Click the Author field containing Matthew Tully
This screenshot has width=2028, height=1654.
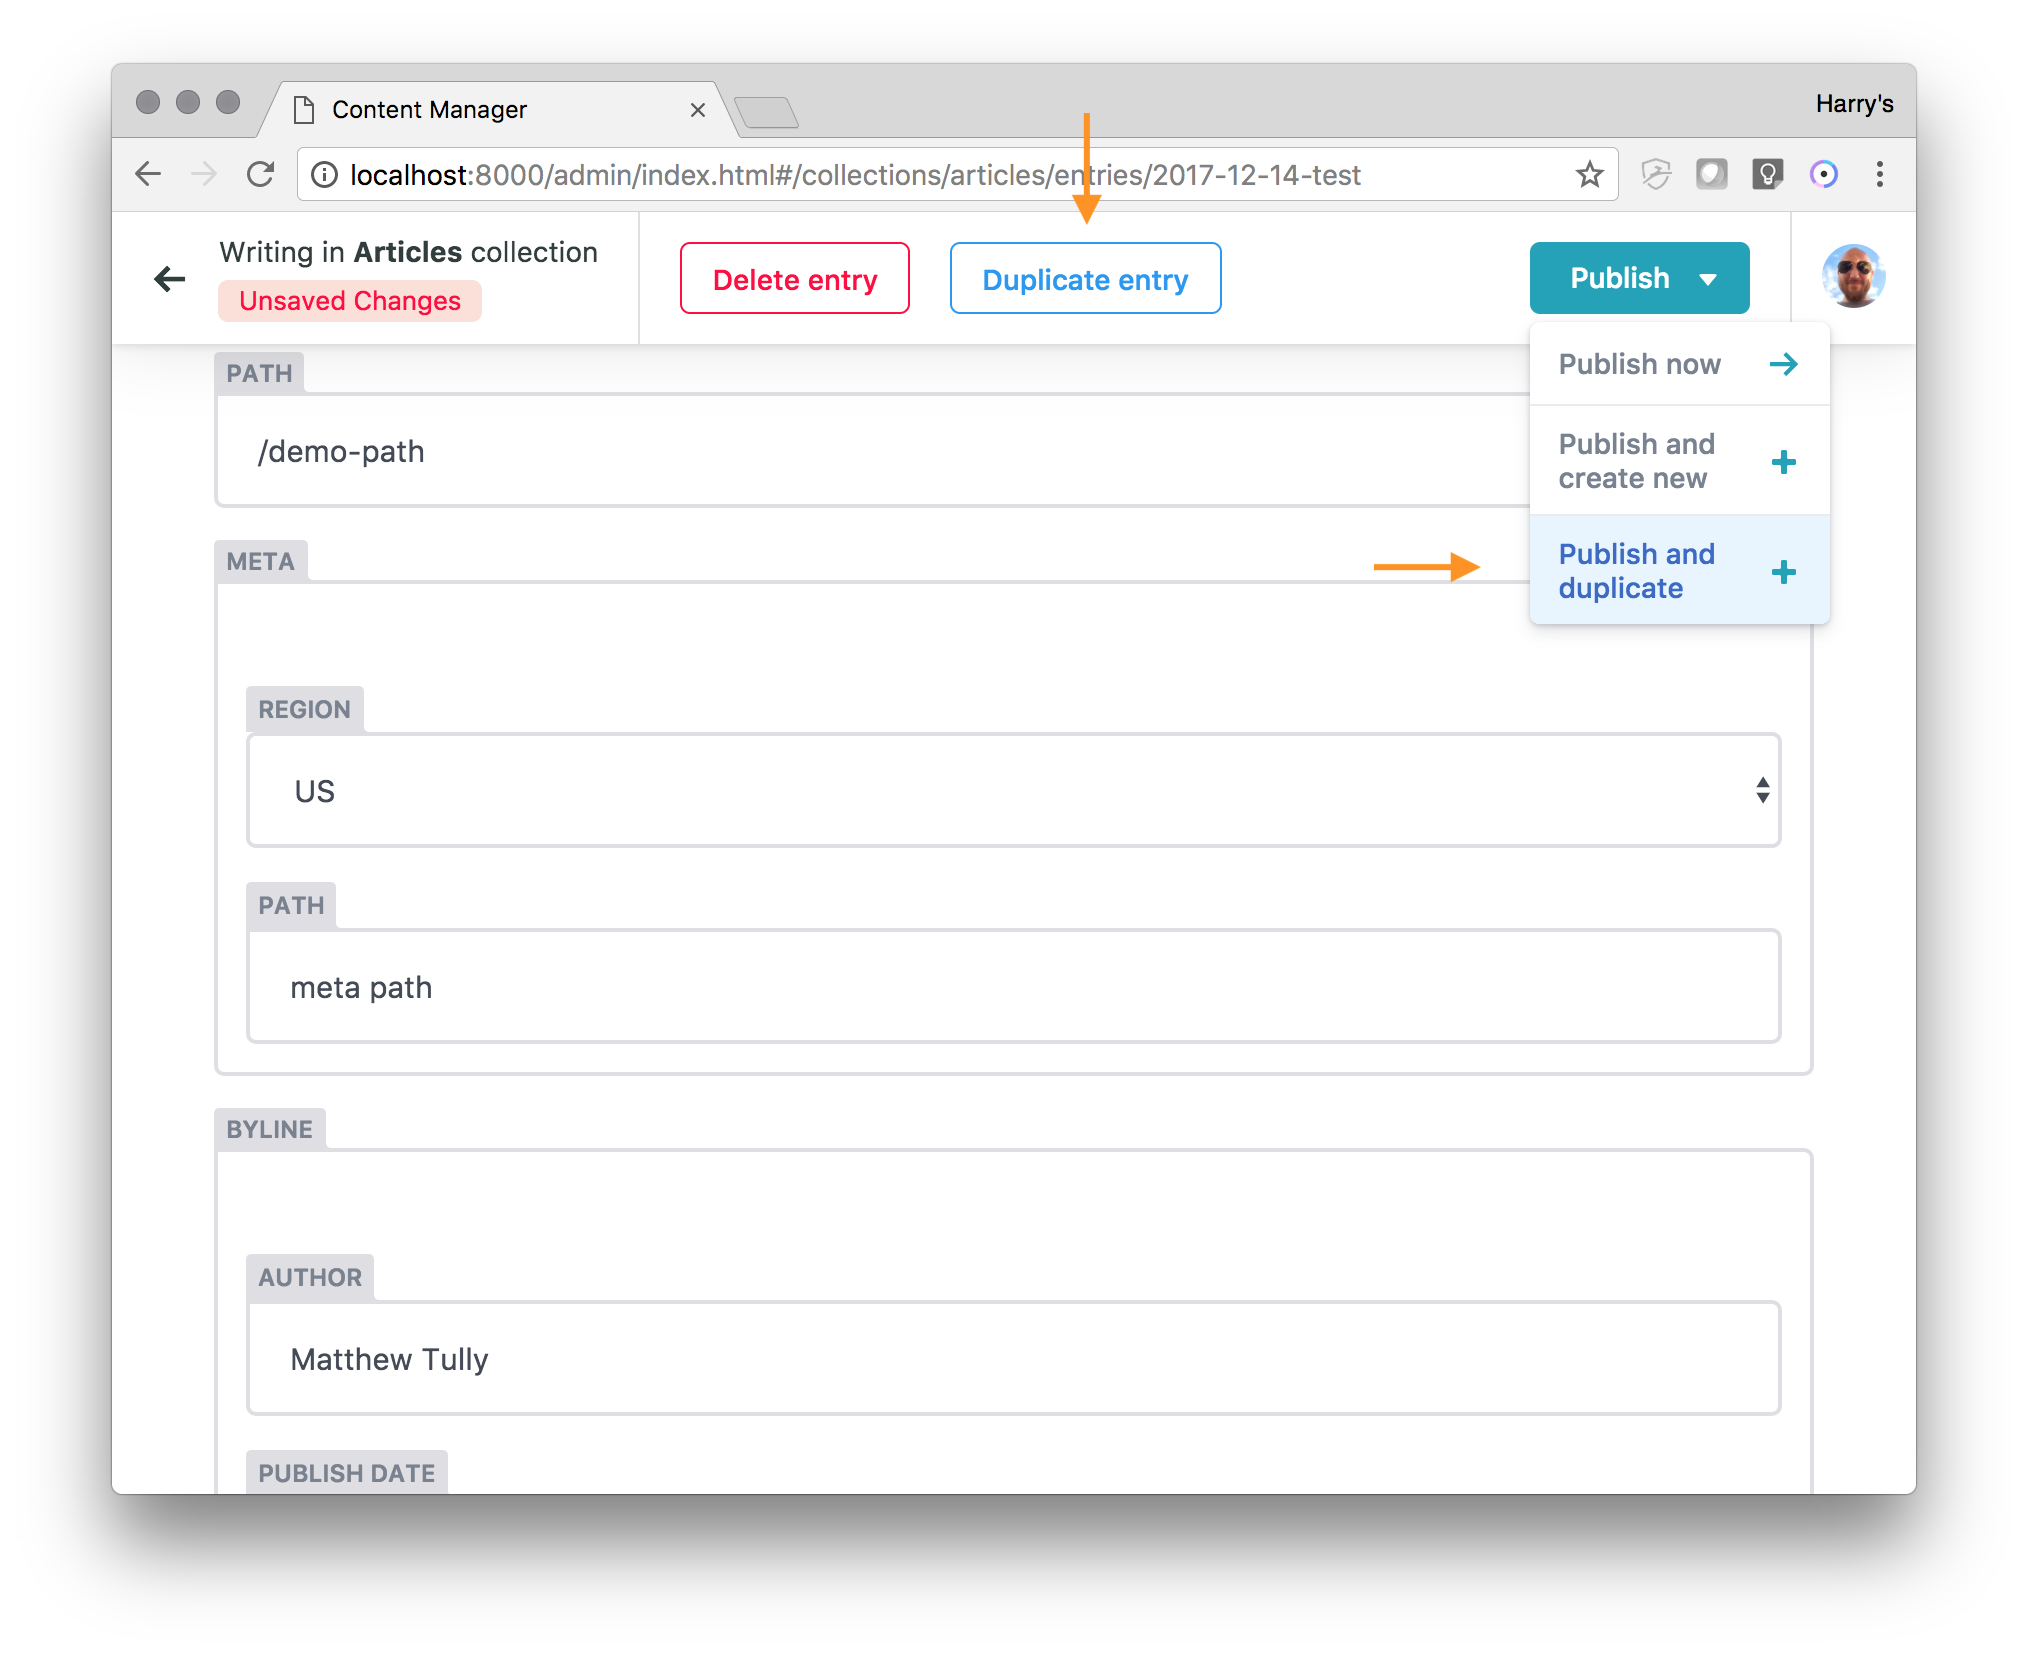[1013, 1359]
